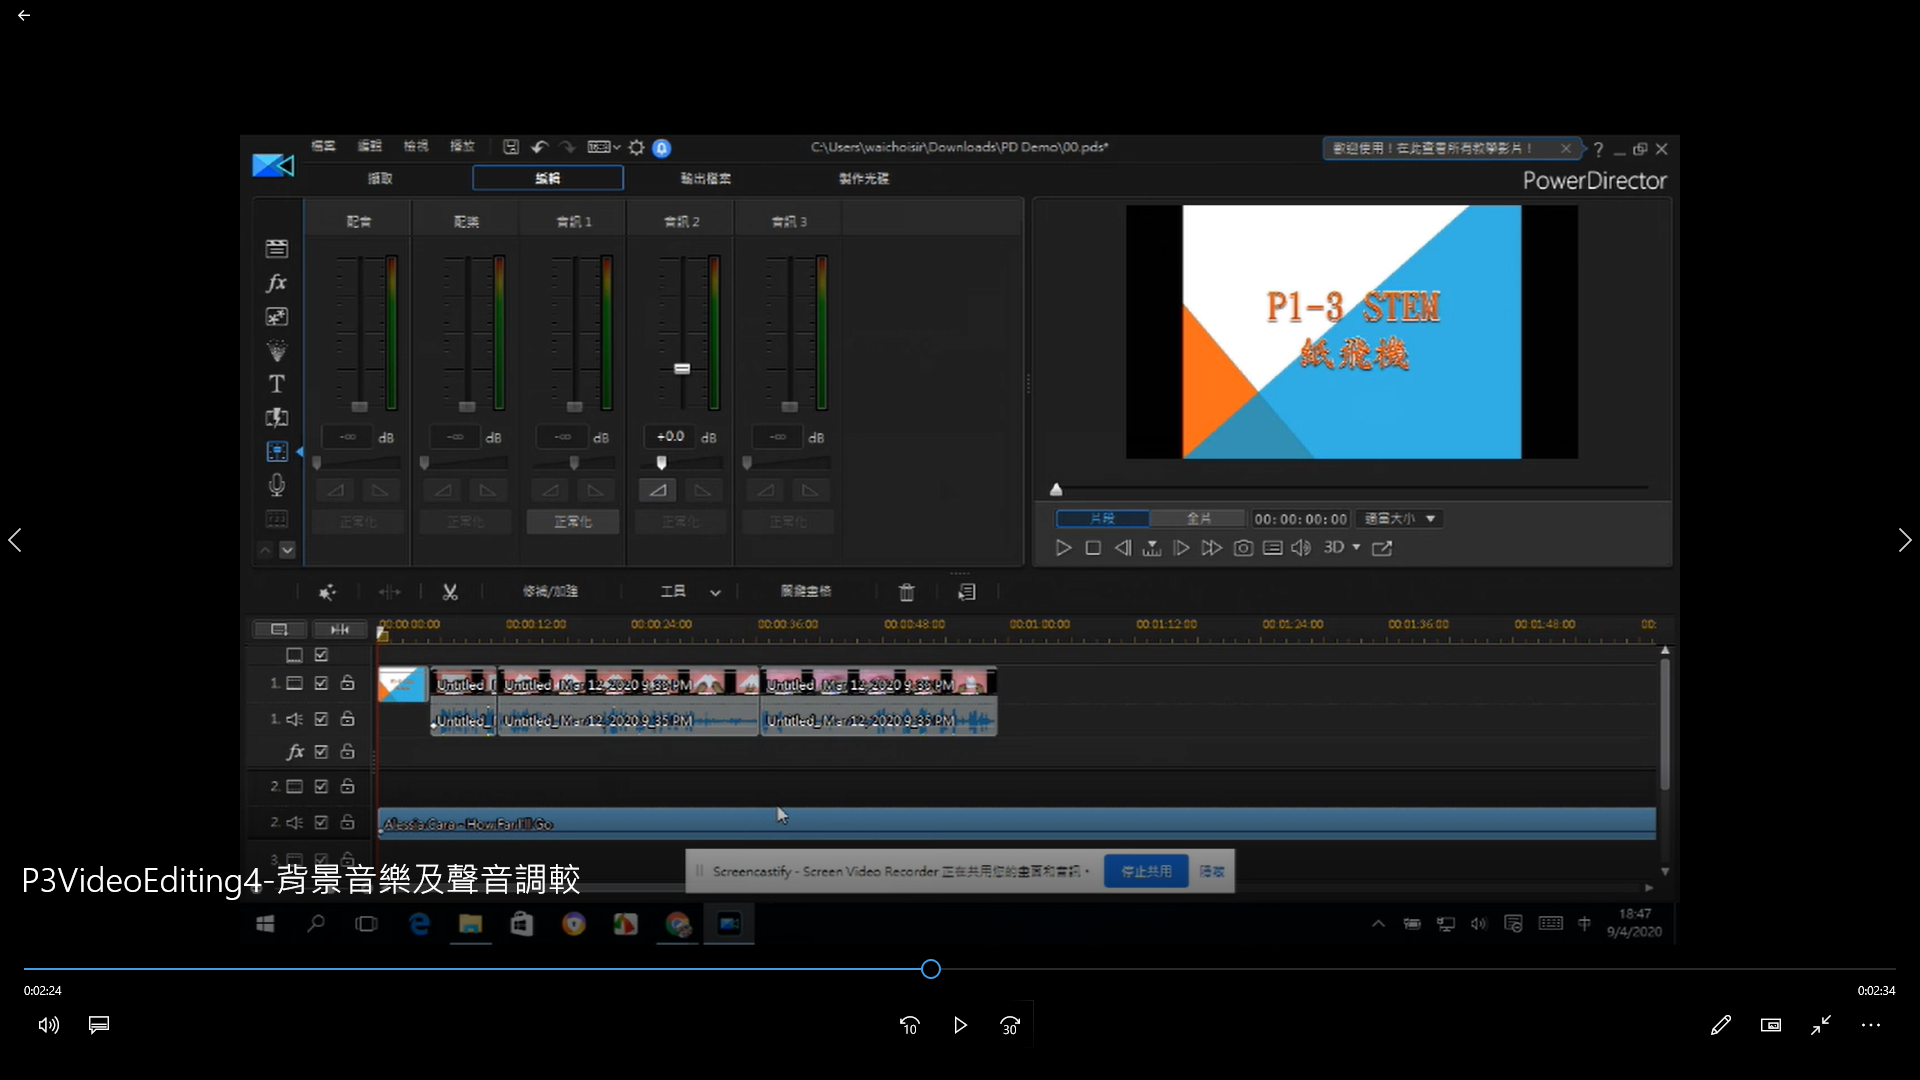Toggle the fx track enable checkbox

click(x=321, y=752)
